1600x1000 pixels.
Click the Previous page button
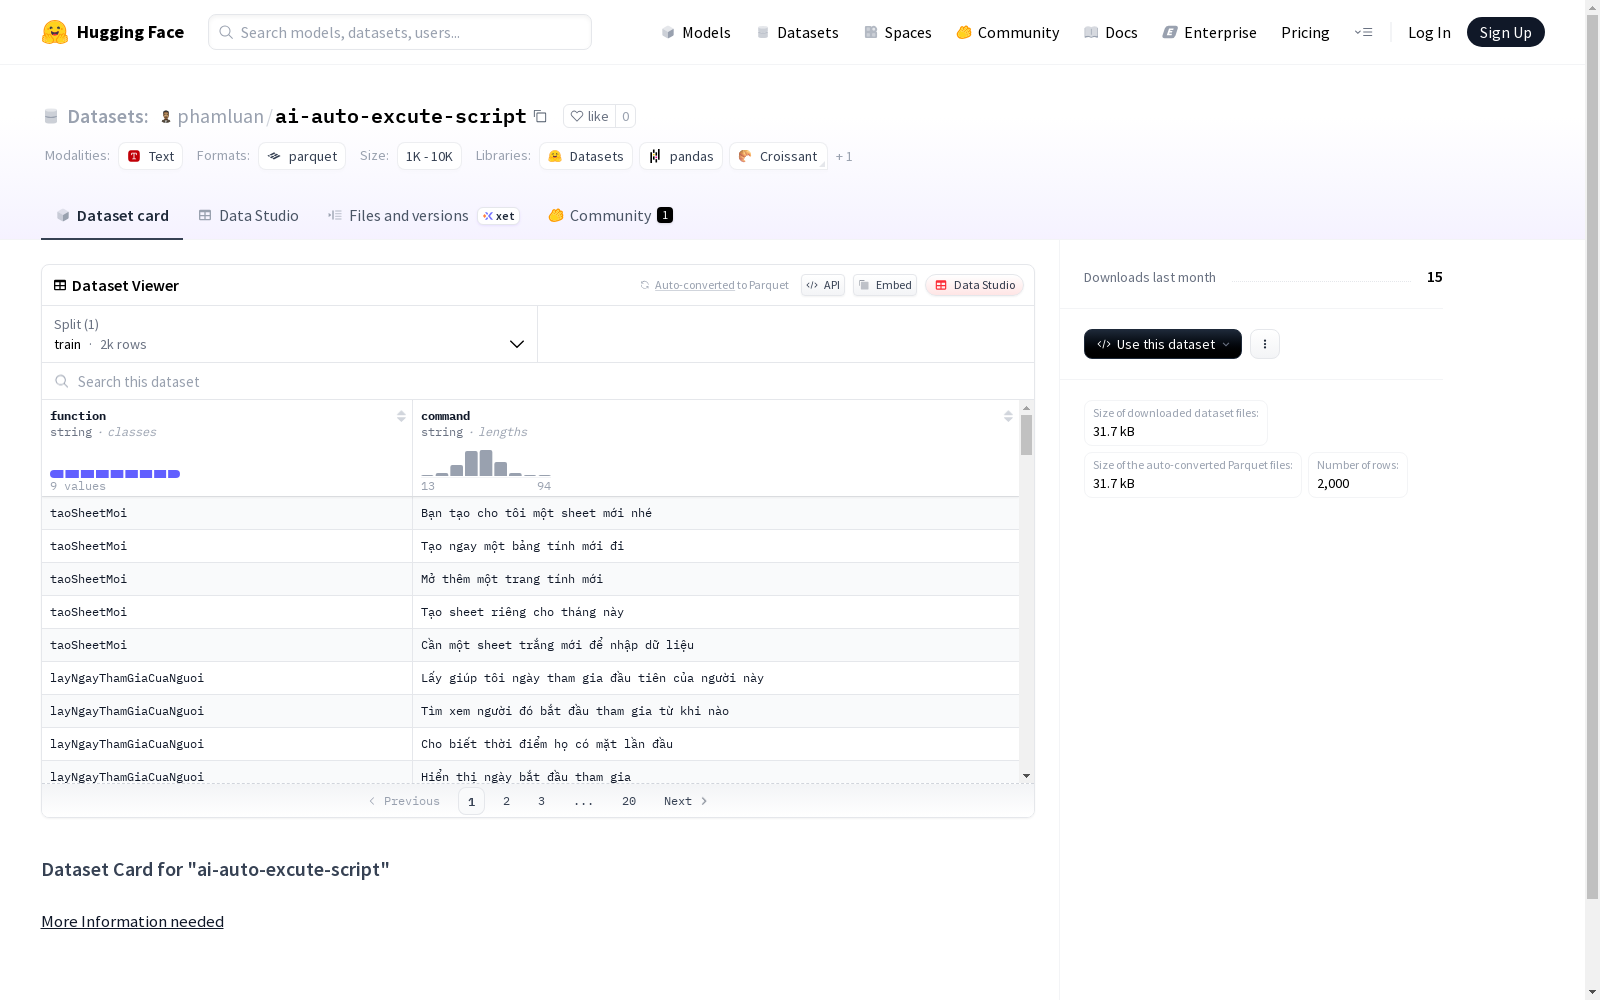pyautogui.click(x=404, y=801)
